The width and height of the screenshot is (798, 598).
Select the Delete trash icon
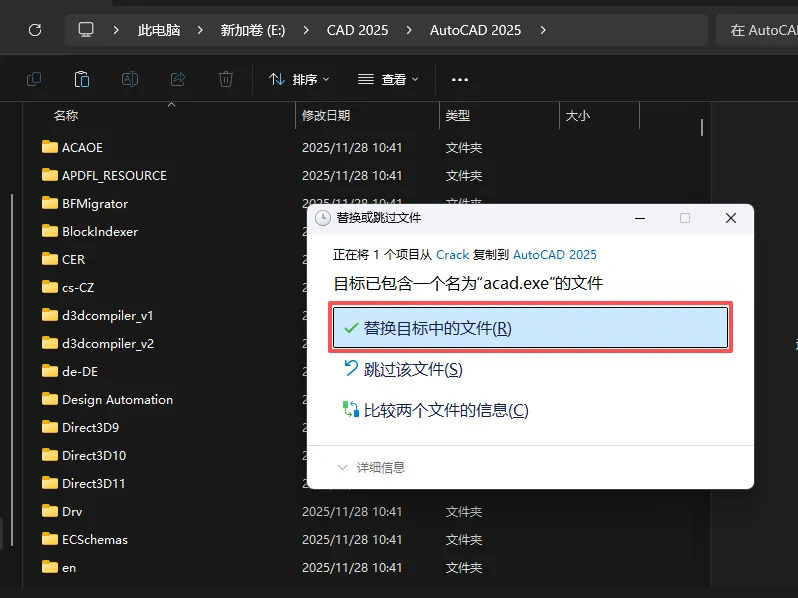point(226,79)
